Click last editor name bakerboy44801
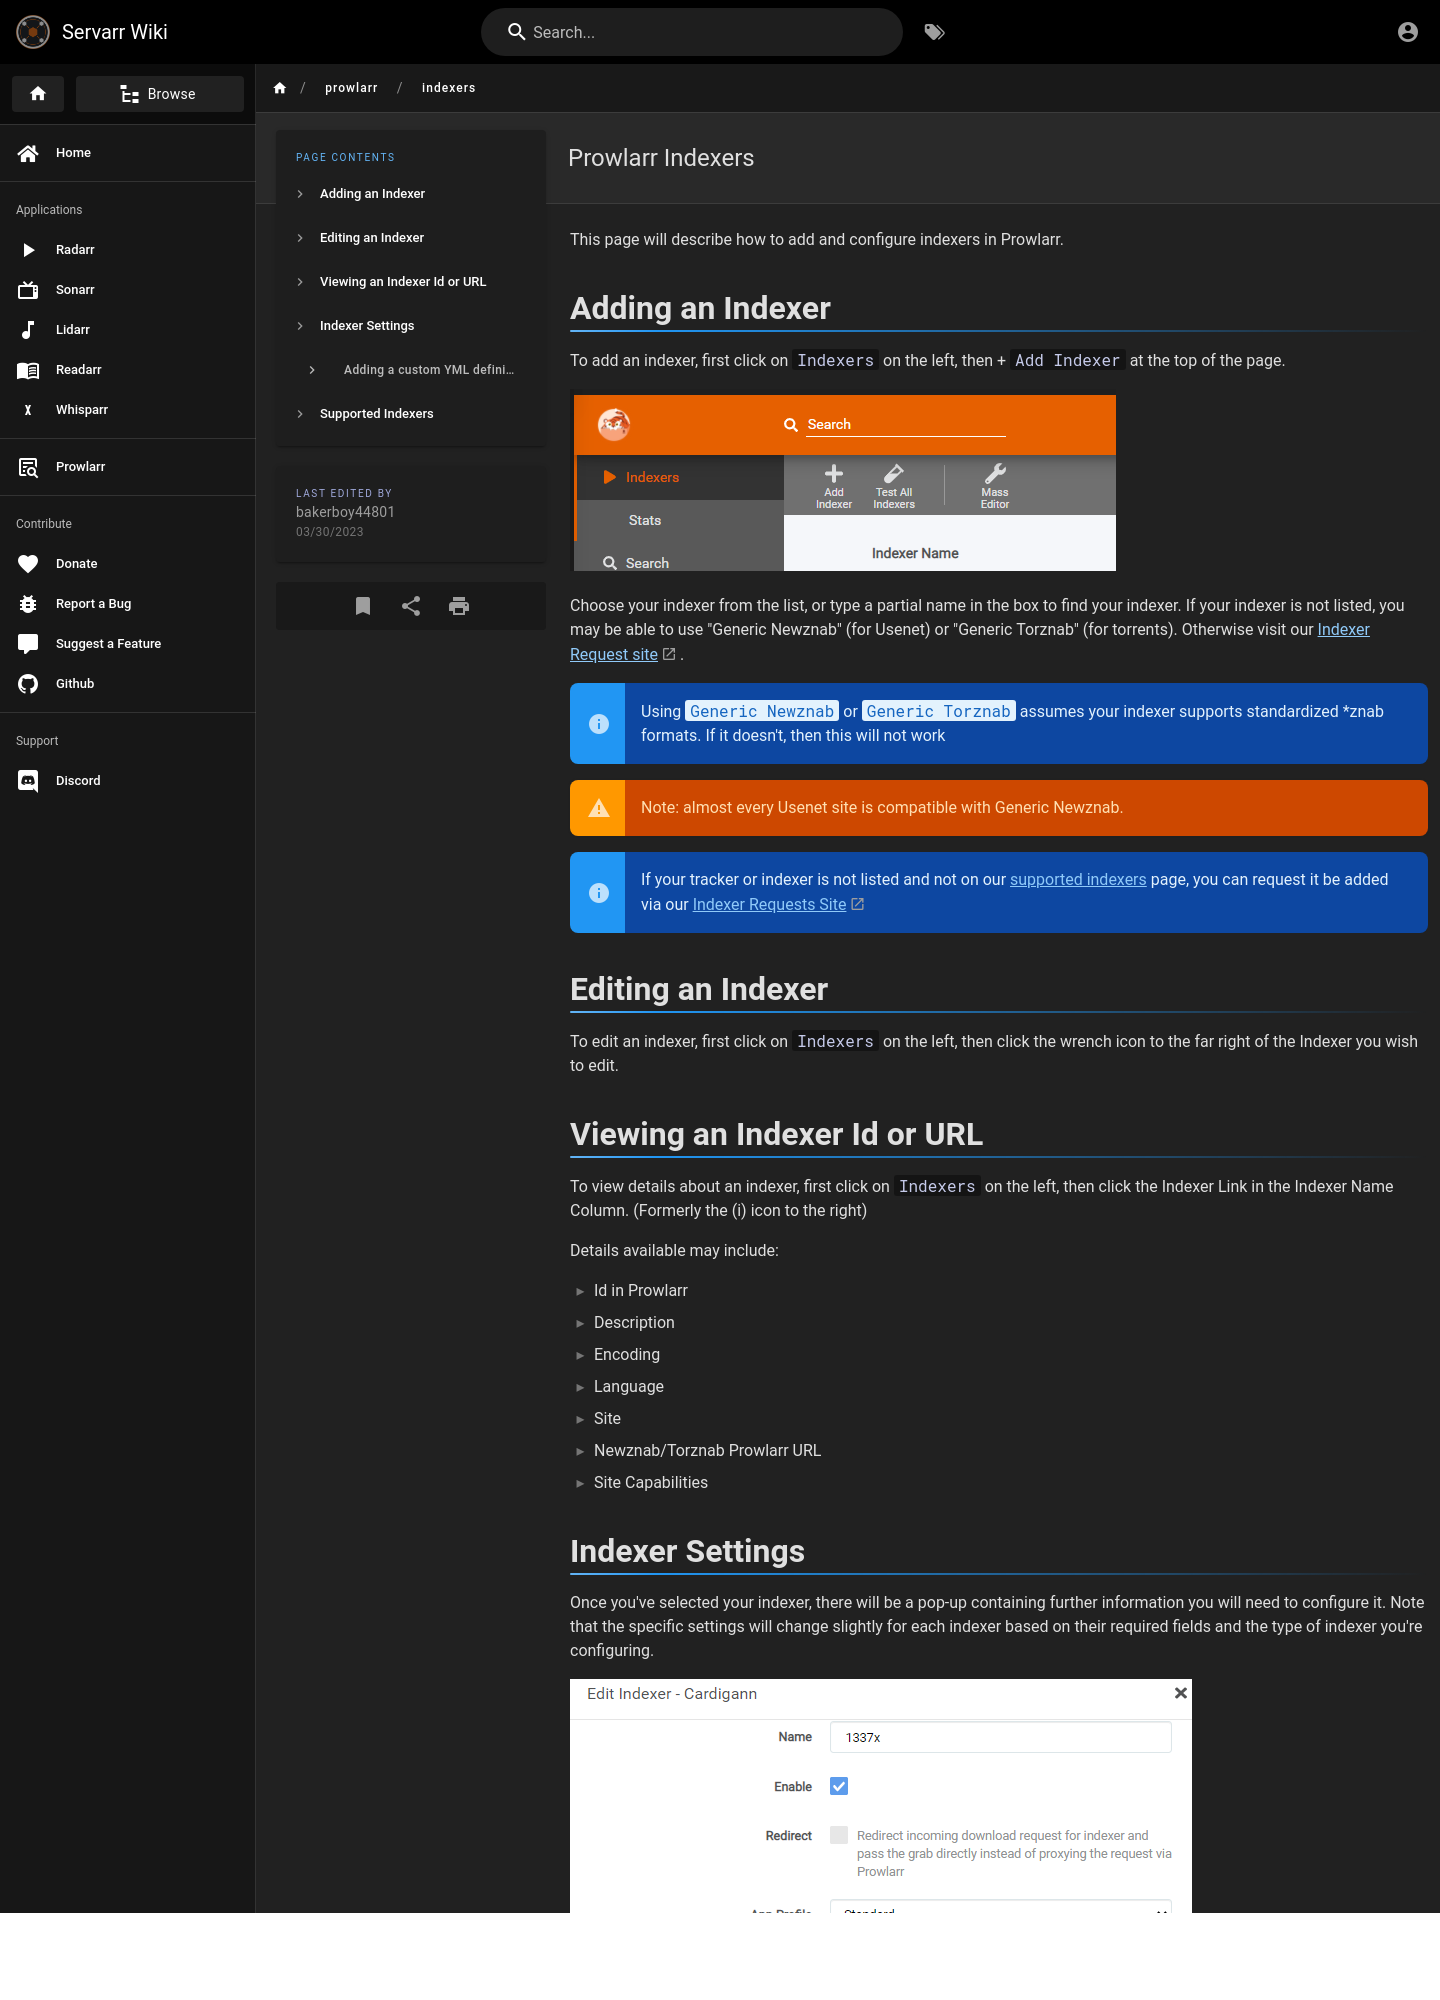 (x=345, y=512)
